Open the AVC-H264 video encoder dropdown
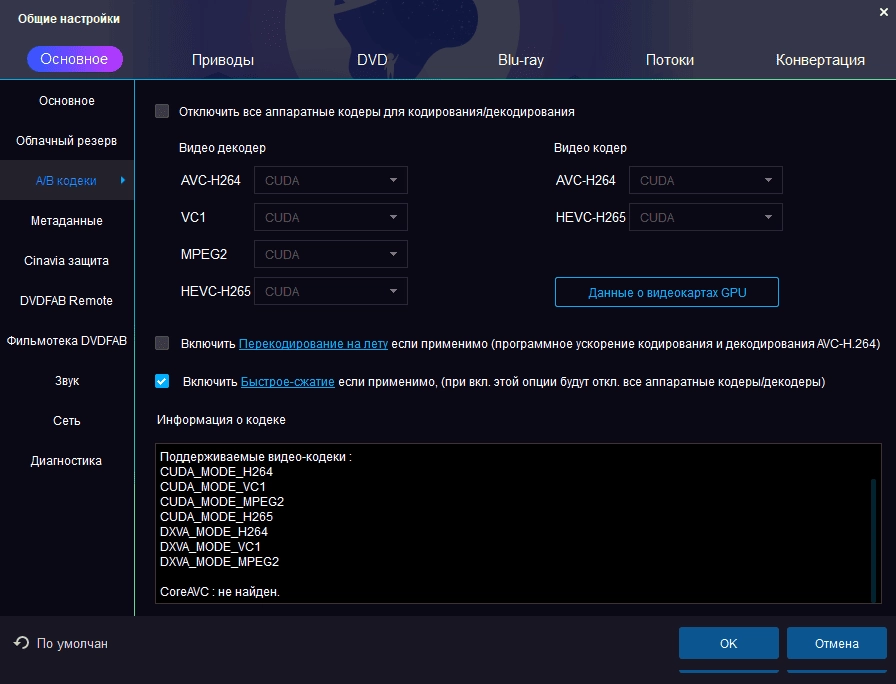Image resolution: width=896 pixels, height=684 pixels. (706, 180)
